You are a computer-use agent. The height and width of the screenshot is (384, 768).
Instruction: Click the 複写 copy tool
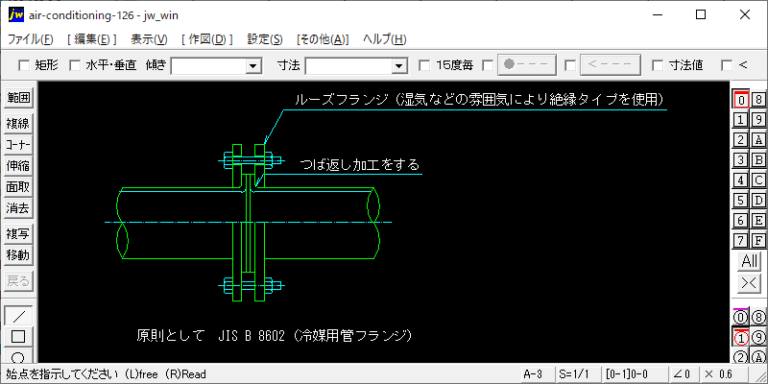18,234
